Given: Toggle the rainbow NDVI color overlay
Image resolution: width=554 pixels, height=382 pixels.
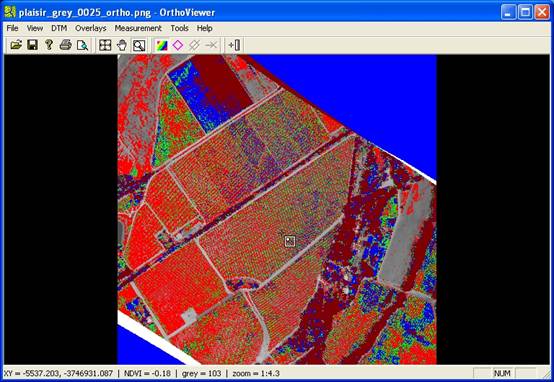Looking at the screenshot, I should tap(161, 45).
